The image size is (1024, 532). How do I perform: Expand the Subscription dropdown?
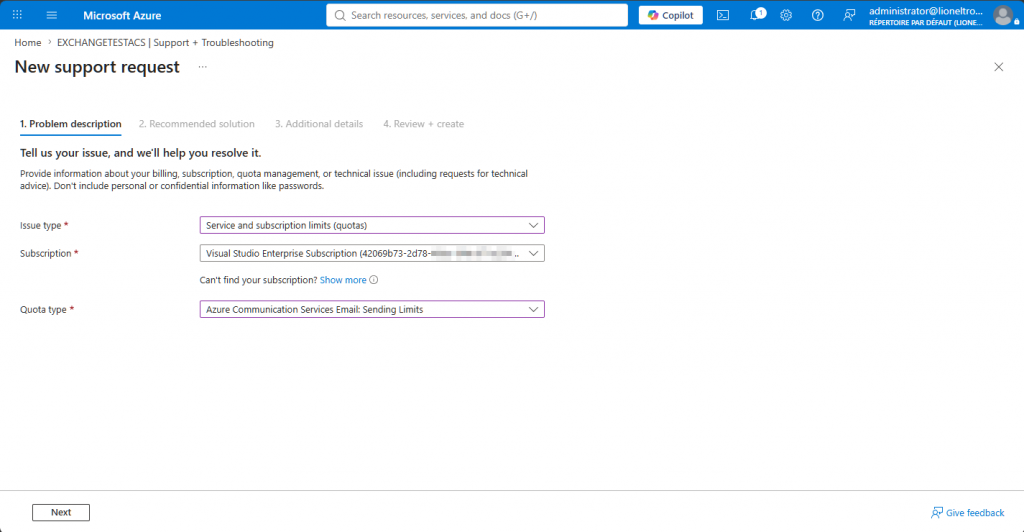(372, 253)
